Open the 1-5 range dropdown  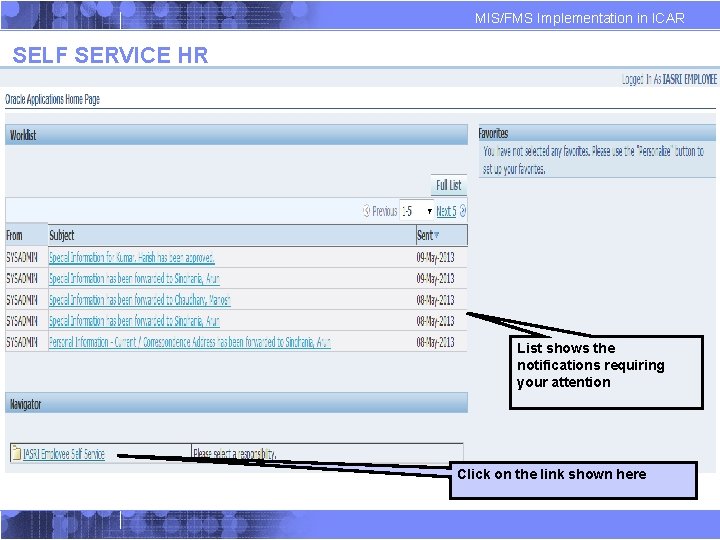[416, 211]
